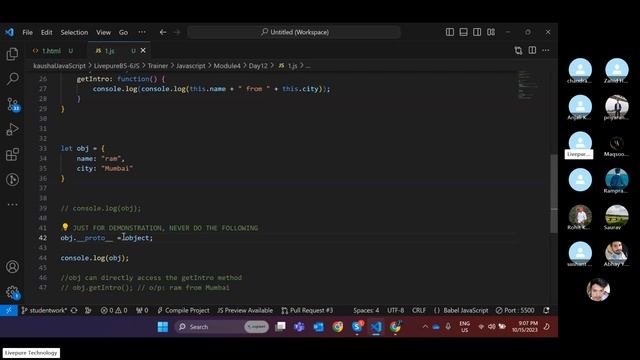Click the Untitled (Workspace) command center search
640x360 pixels.
pyautogui.click(x=294, y=32)
